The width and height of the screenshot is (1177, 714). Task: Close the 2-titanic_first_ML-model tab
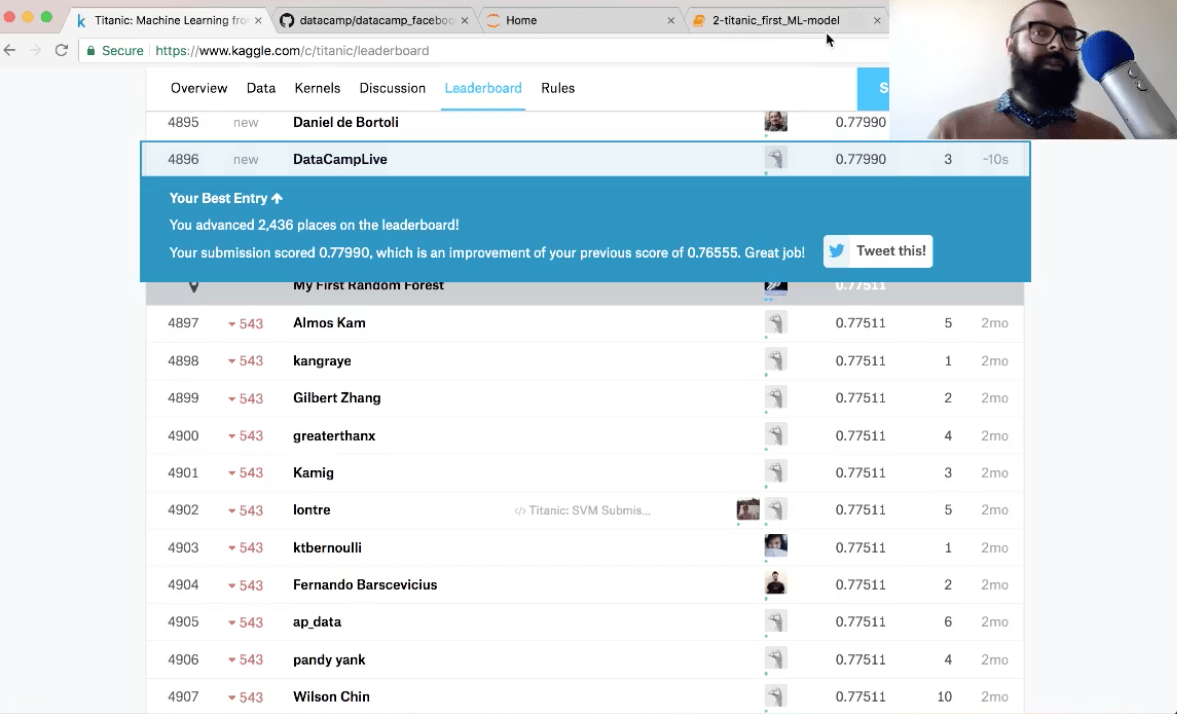click(877, 21)
